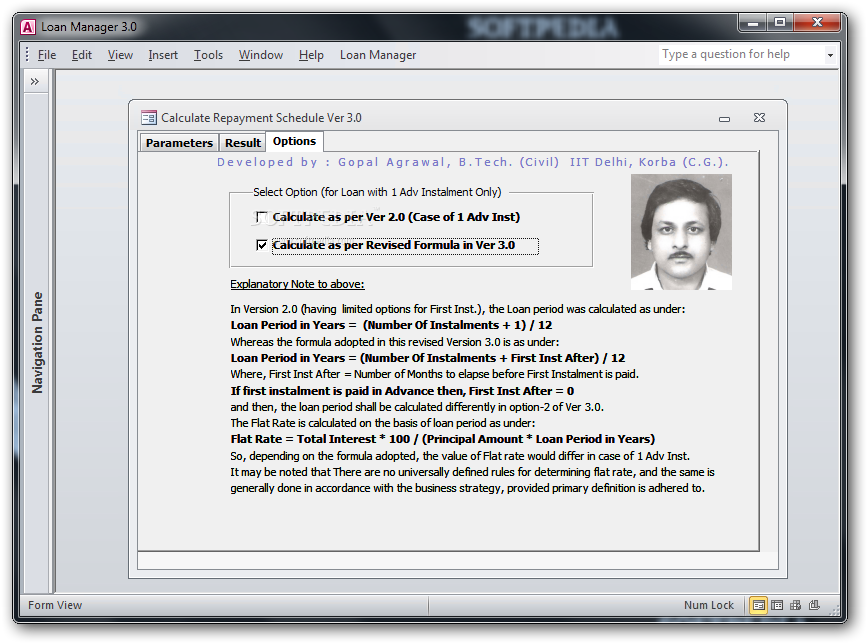Toggle Calculate as per Revised Formula checkbox
Screen dimensions: 868x644
[262, 245]
